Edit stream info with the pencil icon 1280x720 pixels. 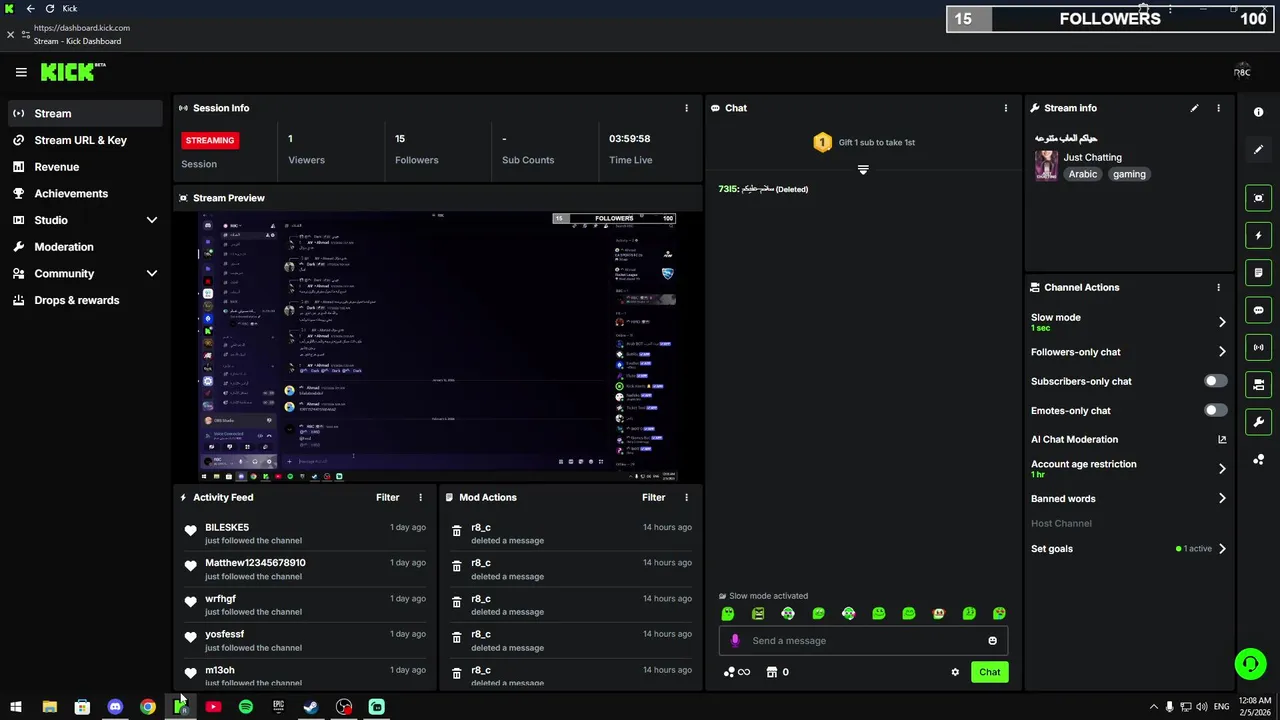click(x=1194, y=108)
